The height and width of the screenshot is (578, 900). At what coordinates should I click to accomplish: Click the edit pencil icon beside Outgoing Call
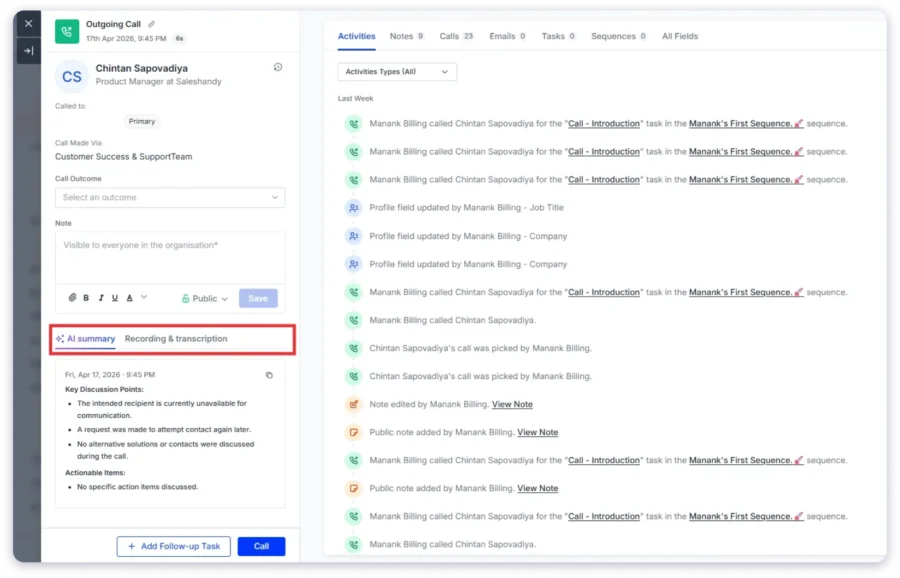(x=151, y=24)
